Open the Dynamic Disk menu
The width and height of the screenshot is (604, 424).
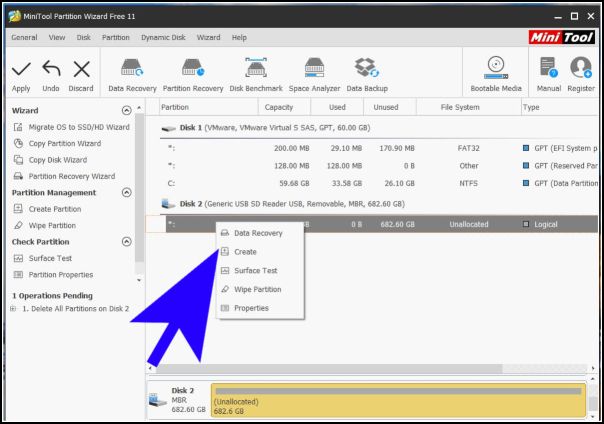click(163, 37)
